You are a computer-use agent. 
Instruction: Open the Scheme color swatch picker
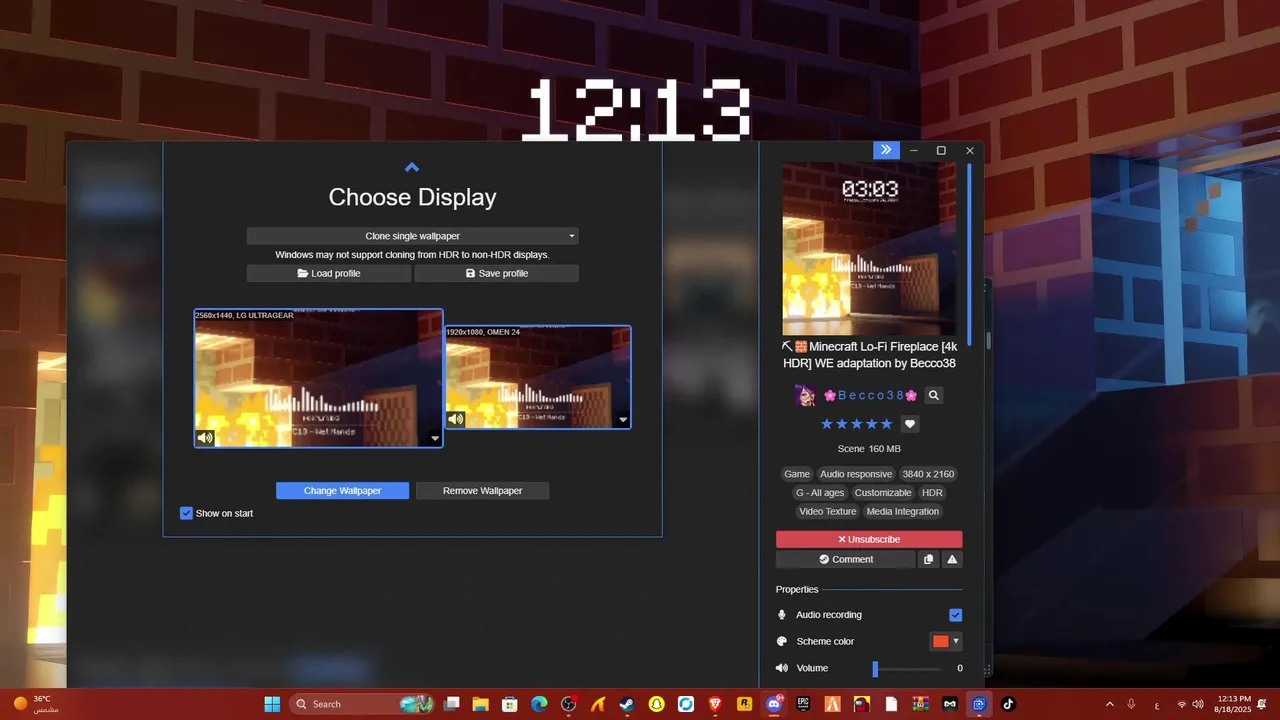(x=946, y=641)
